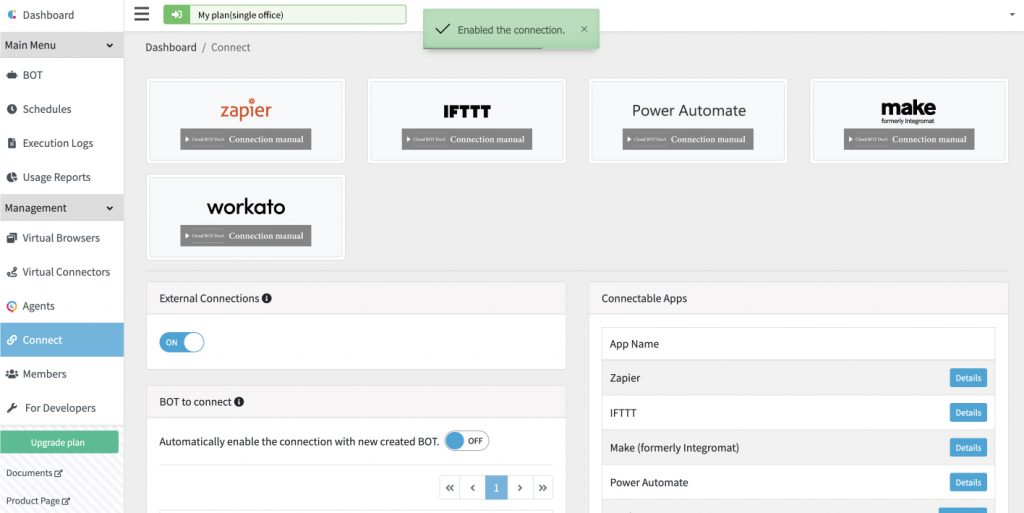1024x513 pixels.
Task: Click the Upgrade plan button
Action: click(x=59, y=442)
